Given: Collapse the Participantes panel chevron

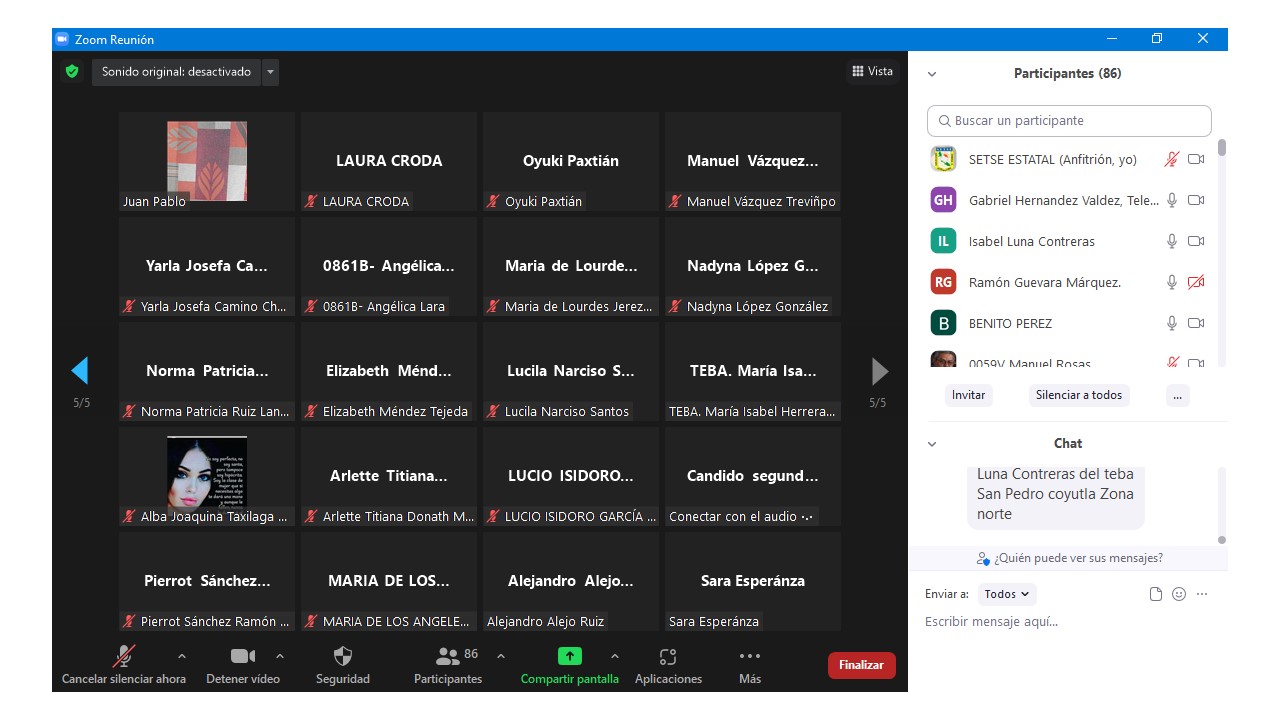Looking at the screenshot, I should [x=932, y=74].
